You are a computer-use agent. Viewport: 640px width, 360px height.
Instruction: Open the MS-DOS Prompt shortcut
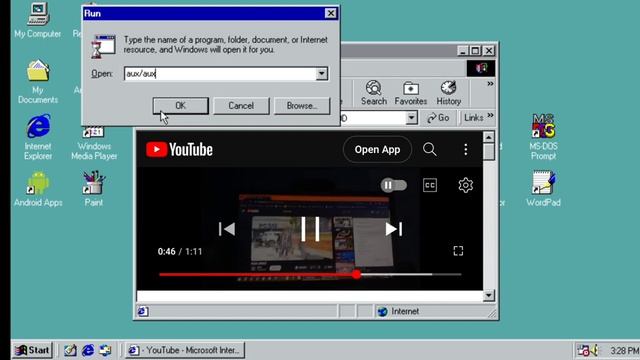coord(543,137)
